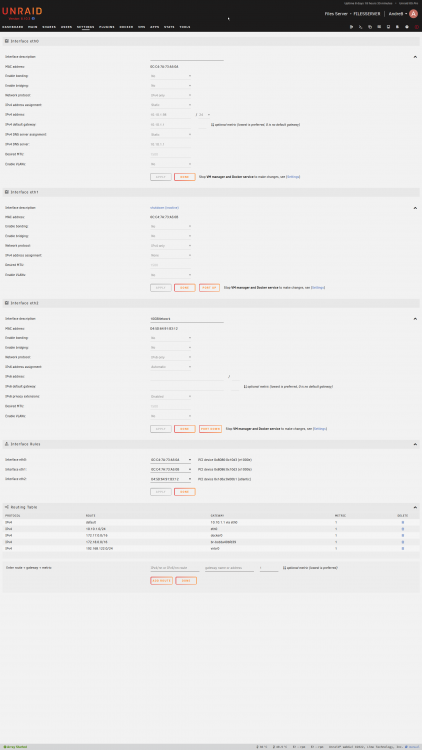Viewport: 422px width, 750px height.
Task: Click the UNRAID logo
Action: (22, 11)
